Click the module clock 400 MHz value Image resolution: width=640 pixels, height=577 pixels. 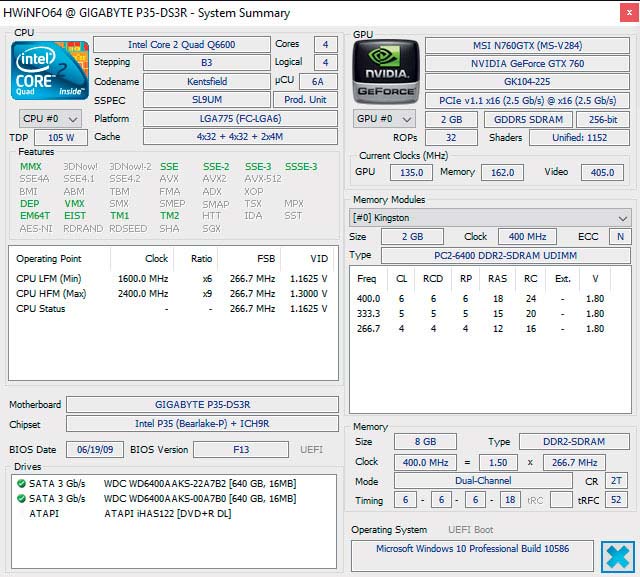[527, 237]
